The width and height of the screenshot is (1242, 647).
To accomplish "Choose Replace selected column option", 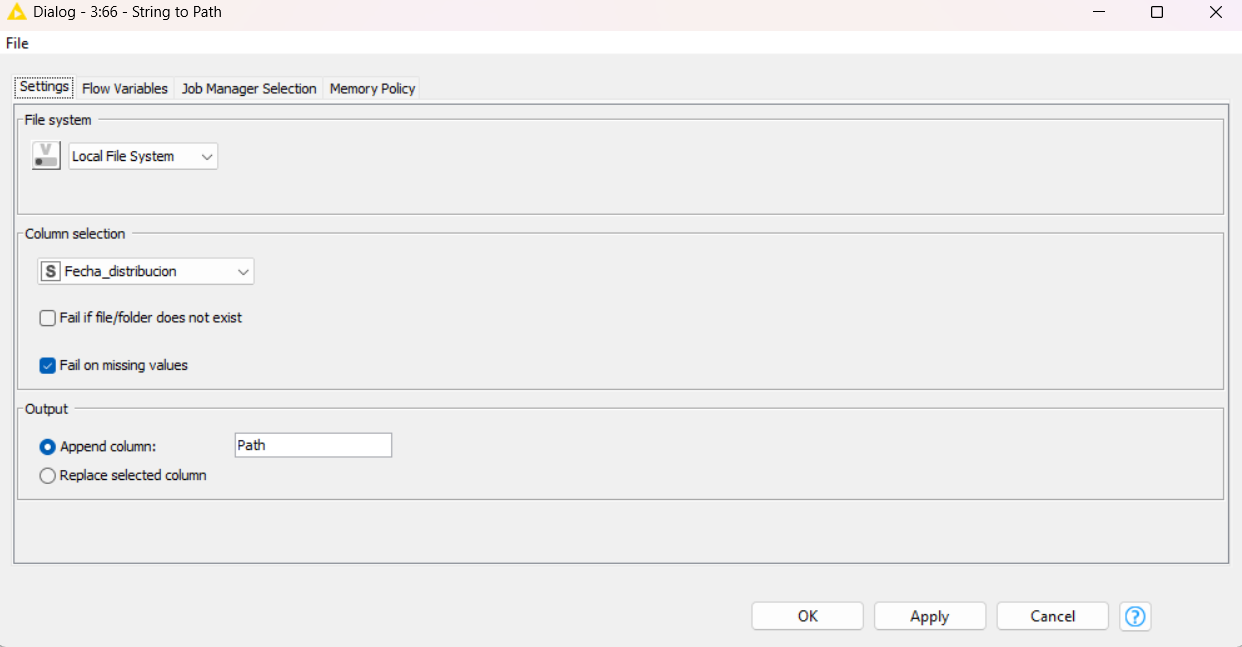I will pyautogui.click(x=48, y=476).
